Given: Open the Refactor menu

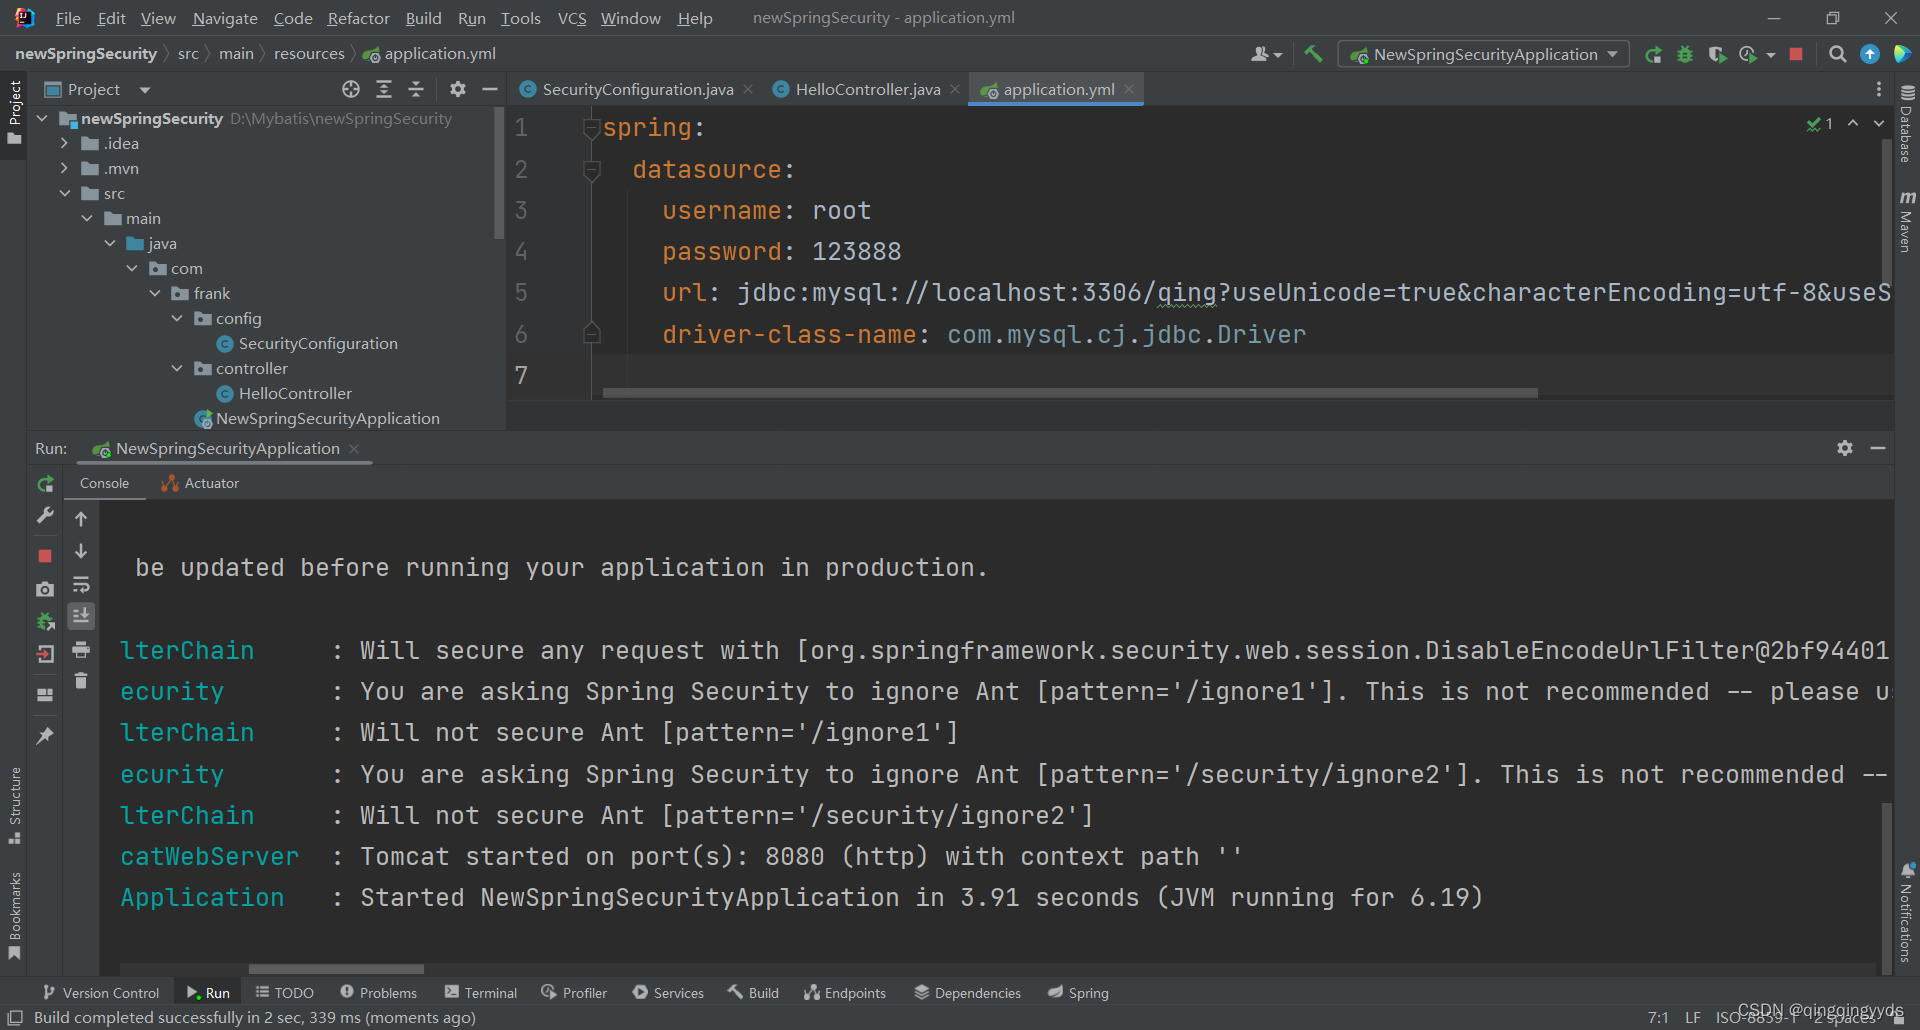Looking at the screenshot, I should click(x=357, y=18).
